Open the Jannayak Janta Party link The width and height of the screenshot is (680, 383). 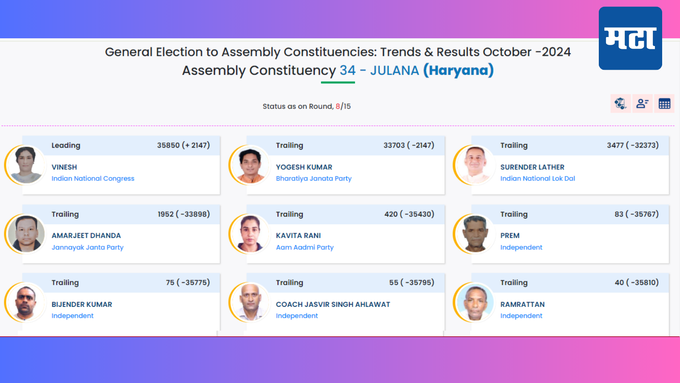pyautogui.click(x=88, y=247)
